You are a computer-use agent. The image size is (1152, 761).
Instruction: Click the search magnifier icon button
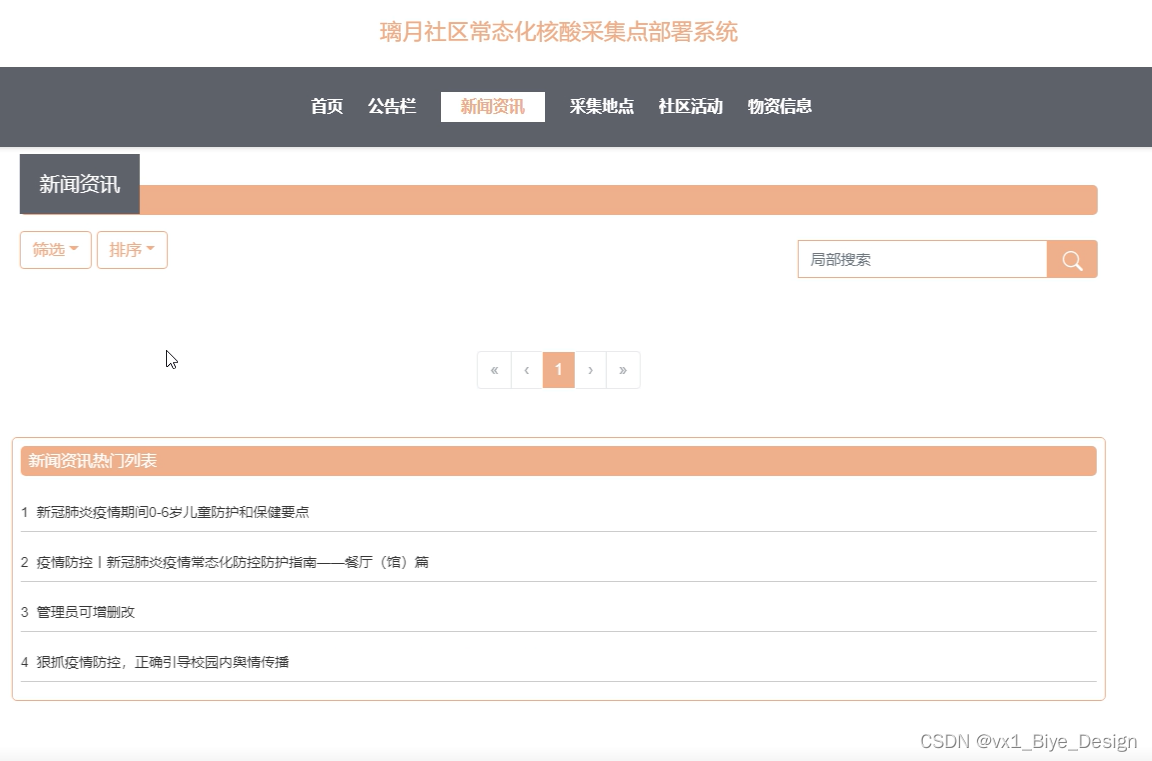coord(1072,259)
